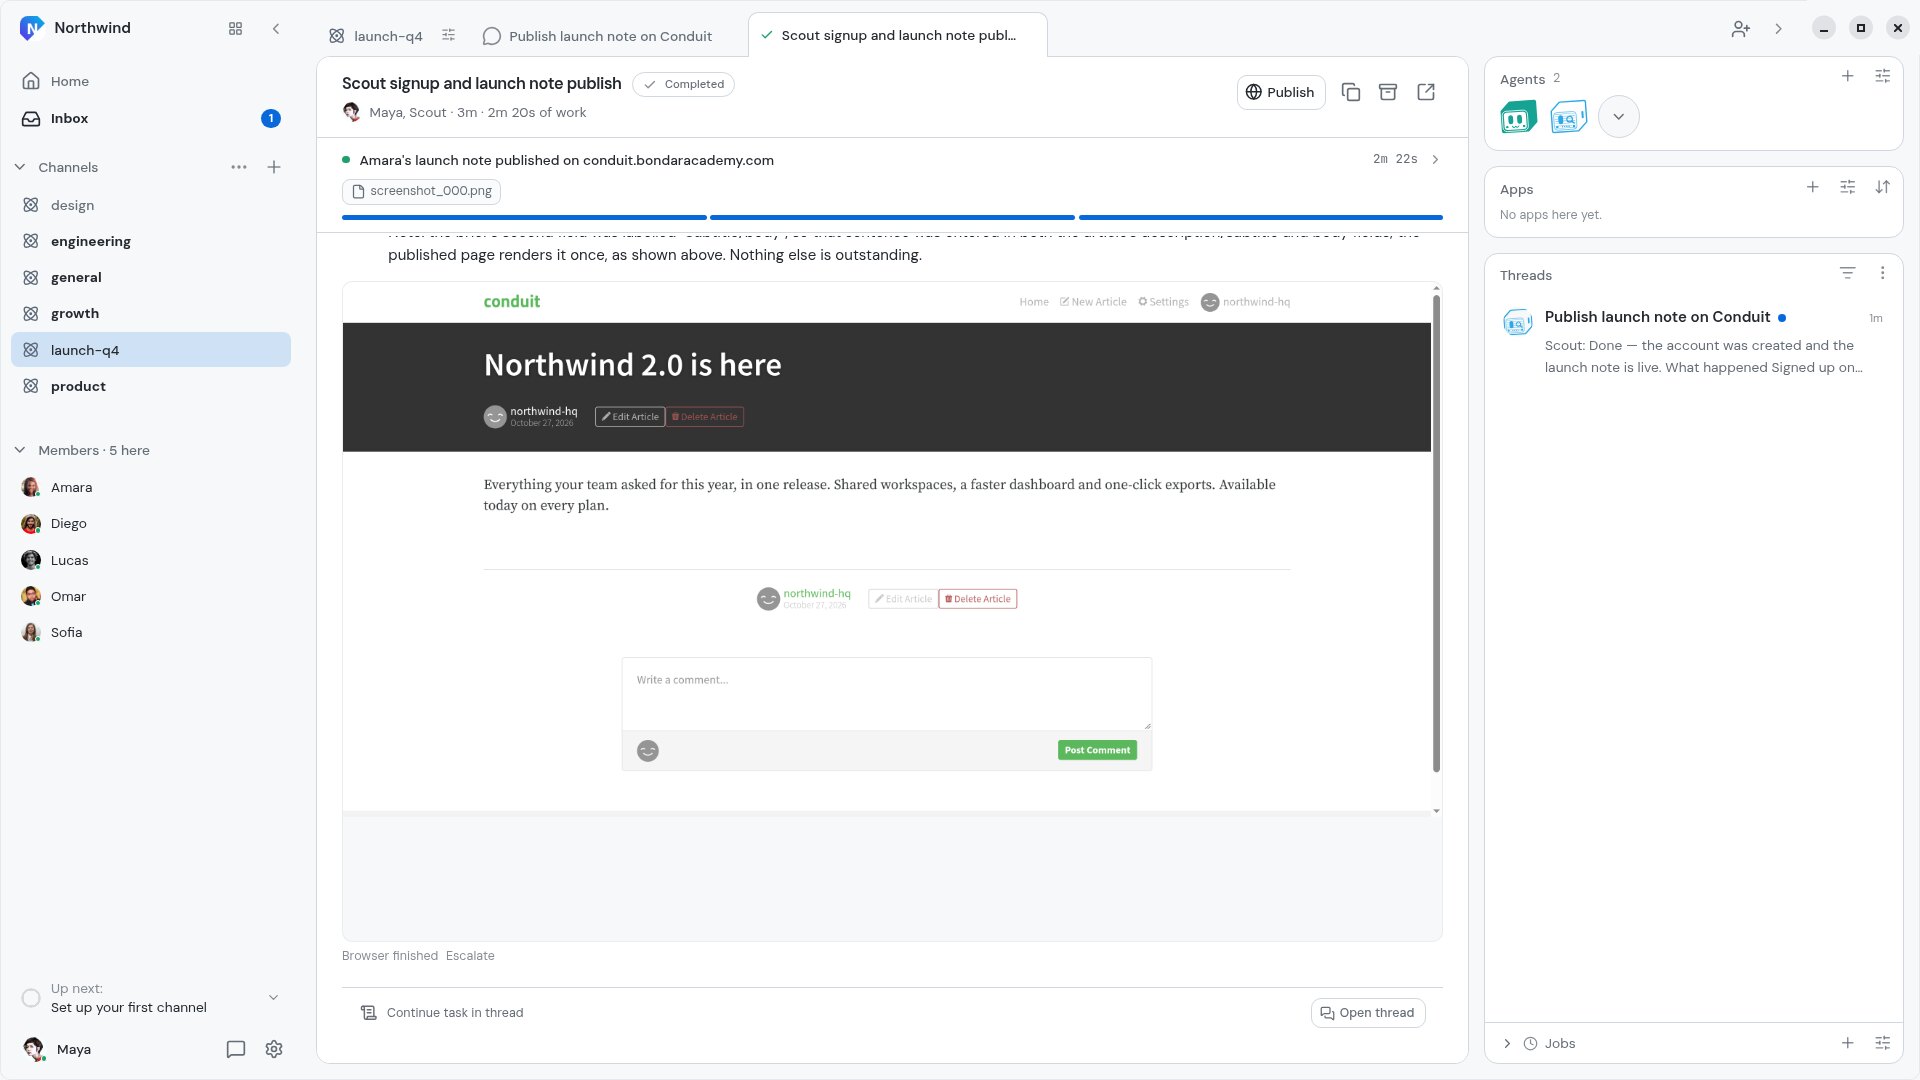The image size is (1920, 1080).
Task: Click the screenshot preview vertical scrollbar
Action: tap(1436, 532)
